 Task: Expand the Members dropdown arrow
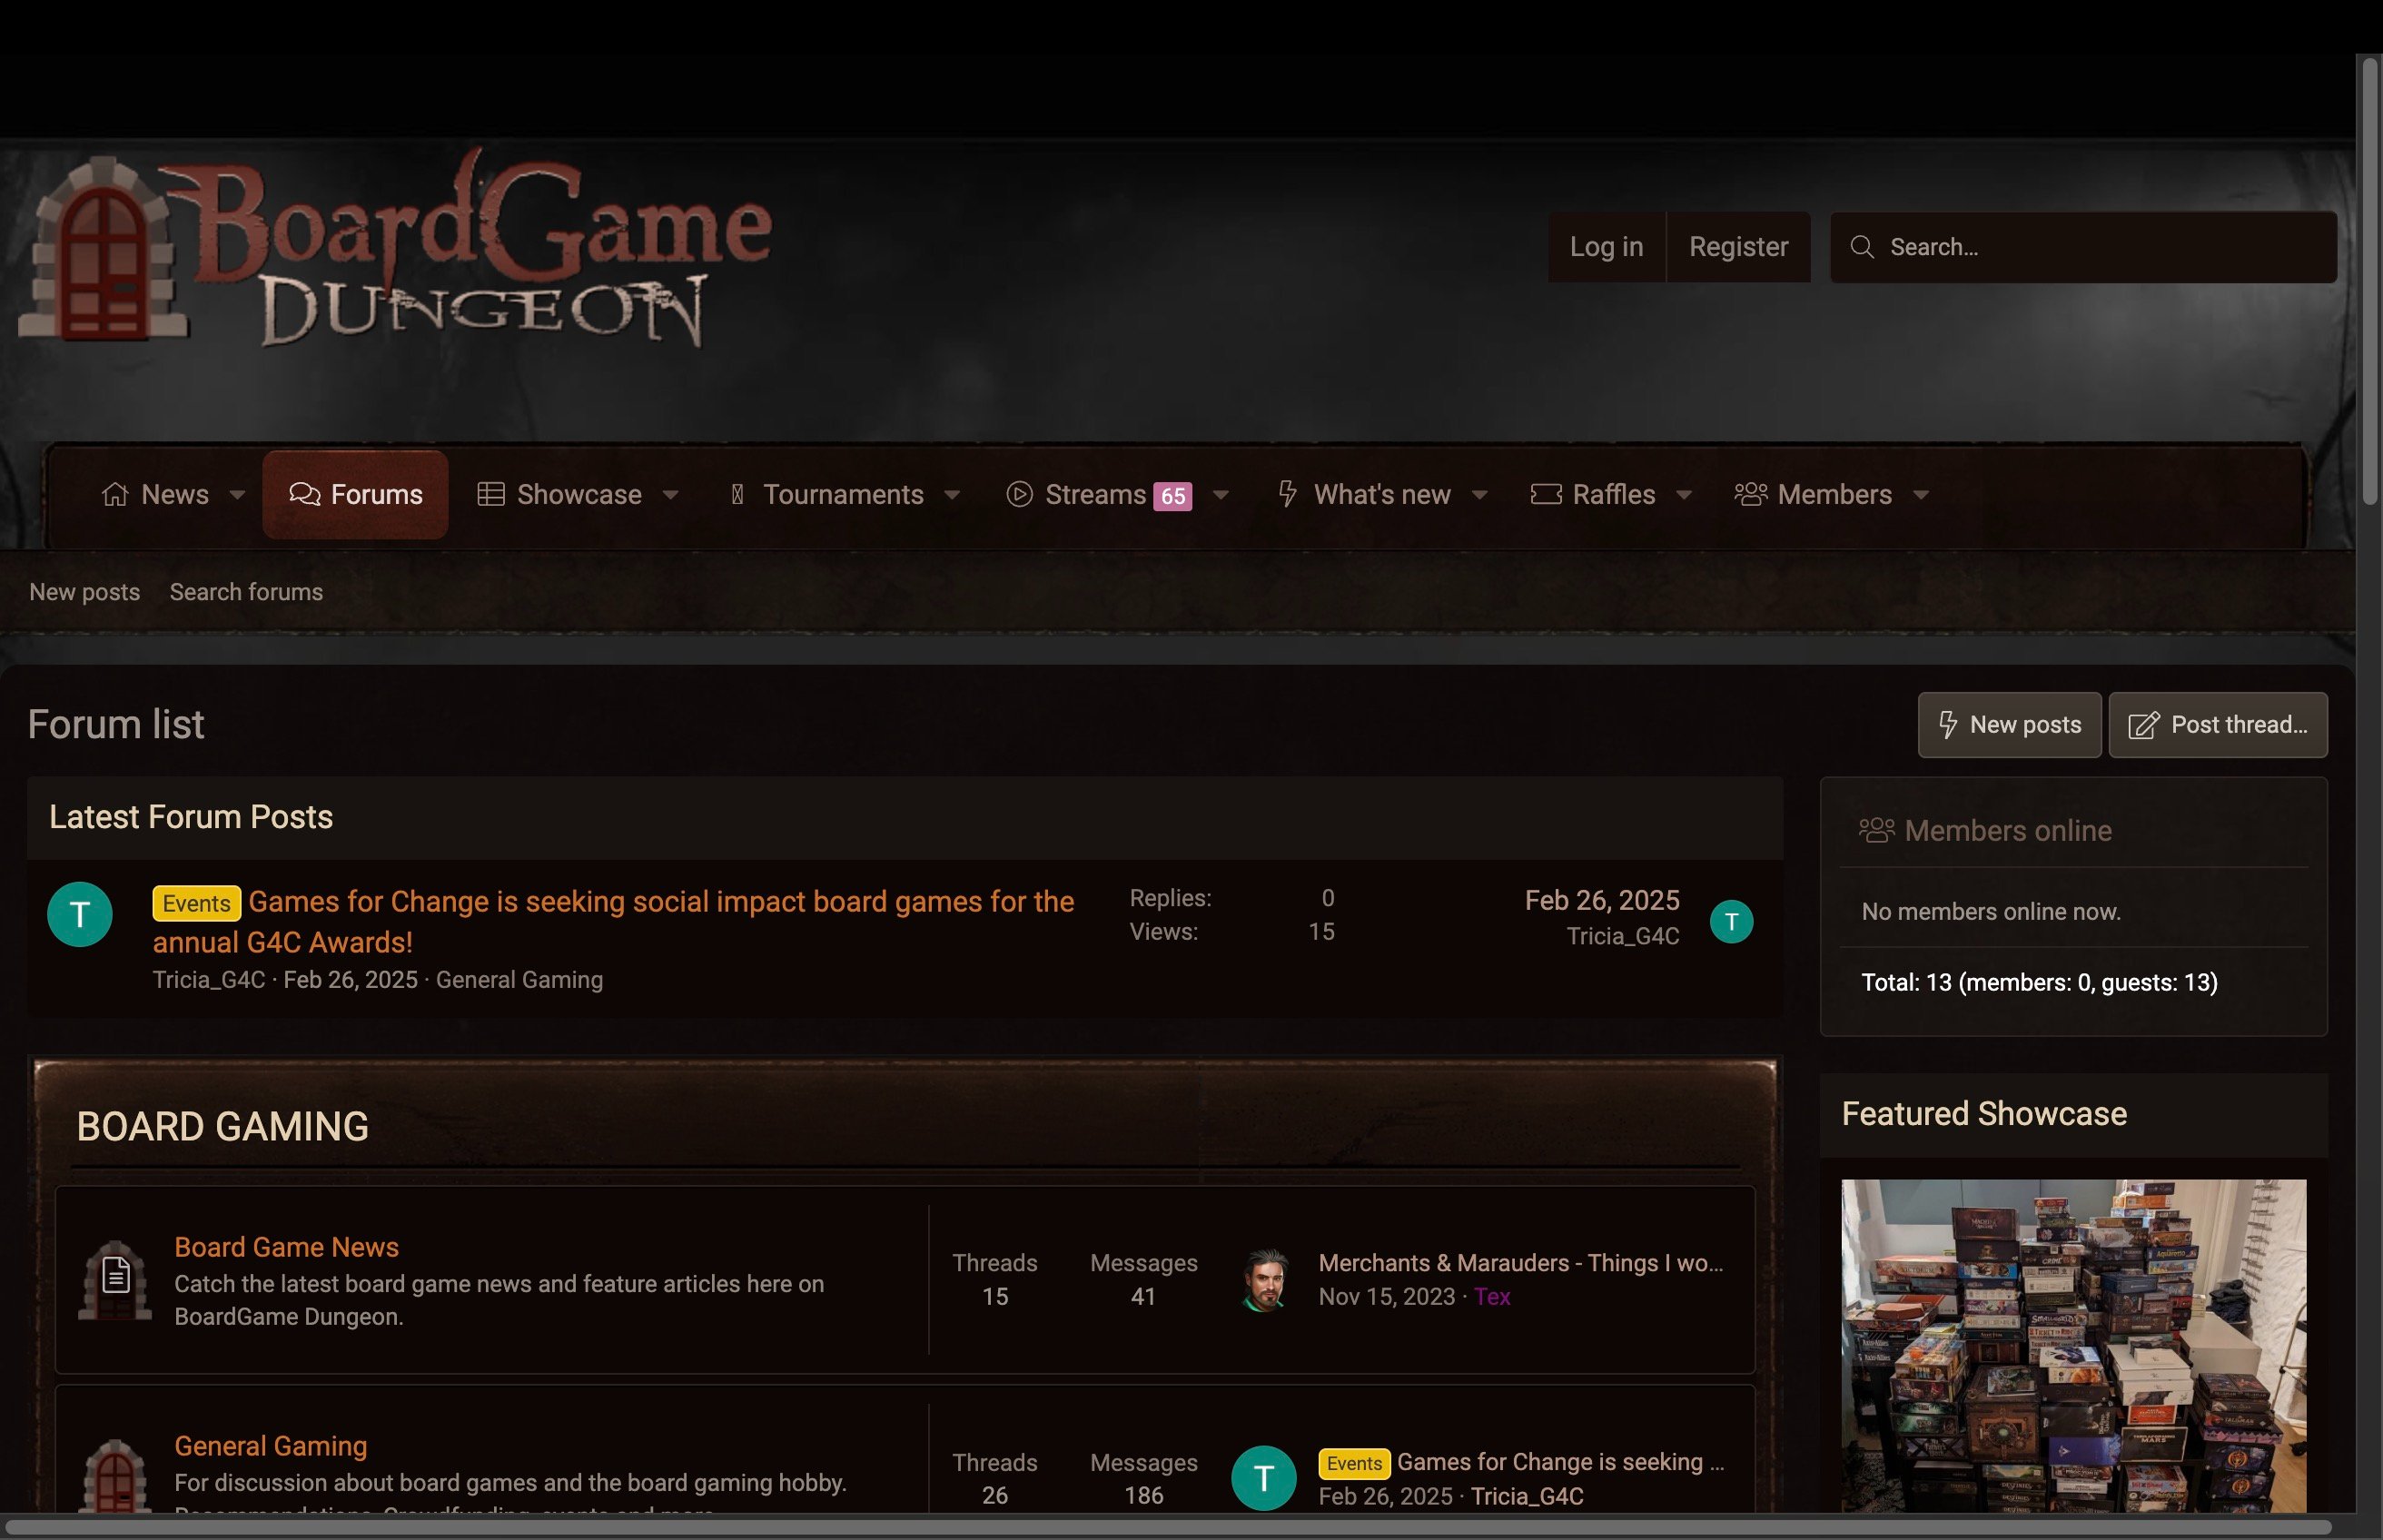click(x=1921, y=494)
